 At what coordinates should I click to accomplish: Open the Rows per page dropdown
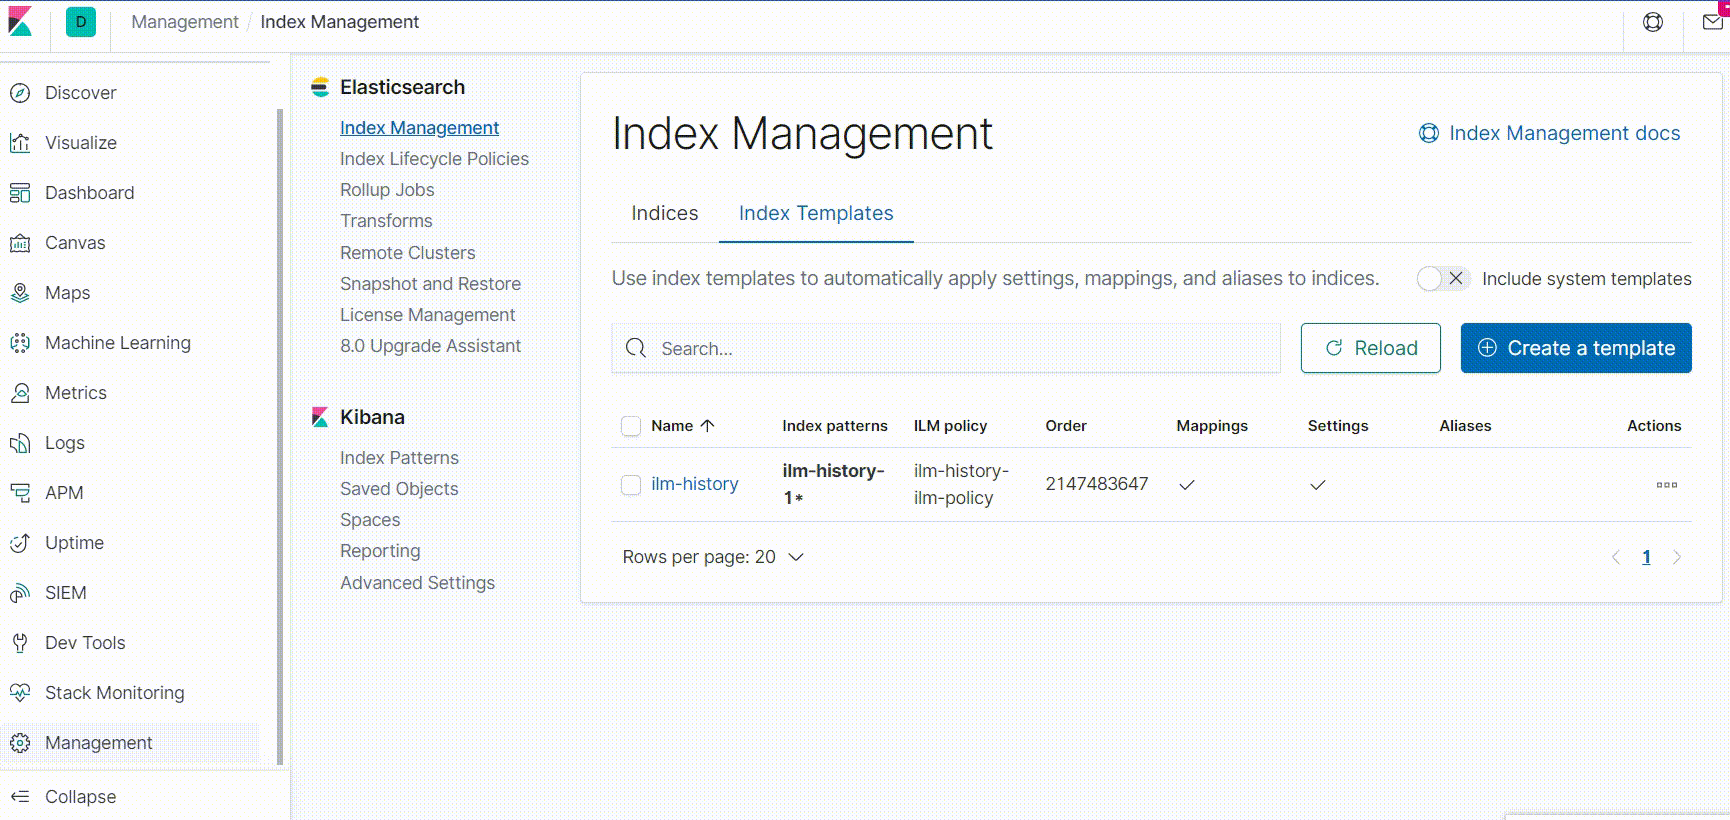pos(713,557)
